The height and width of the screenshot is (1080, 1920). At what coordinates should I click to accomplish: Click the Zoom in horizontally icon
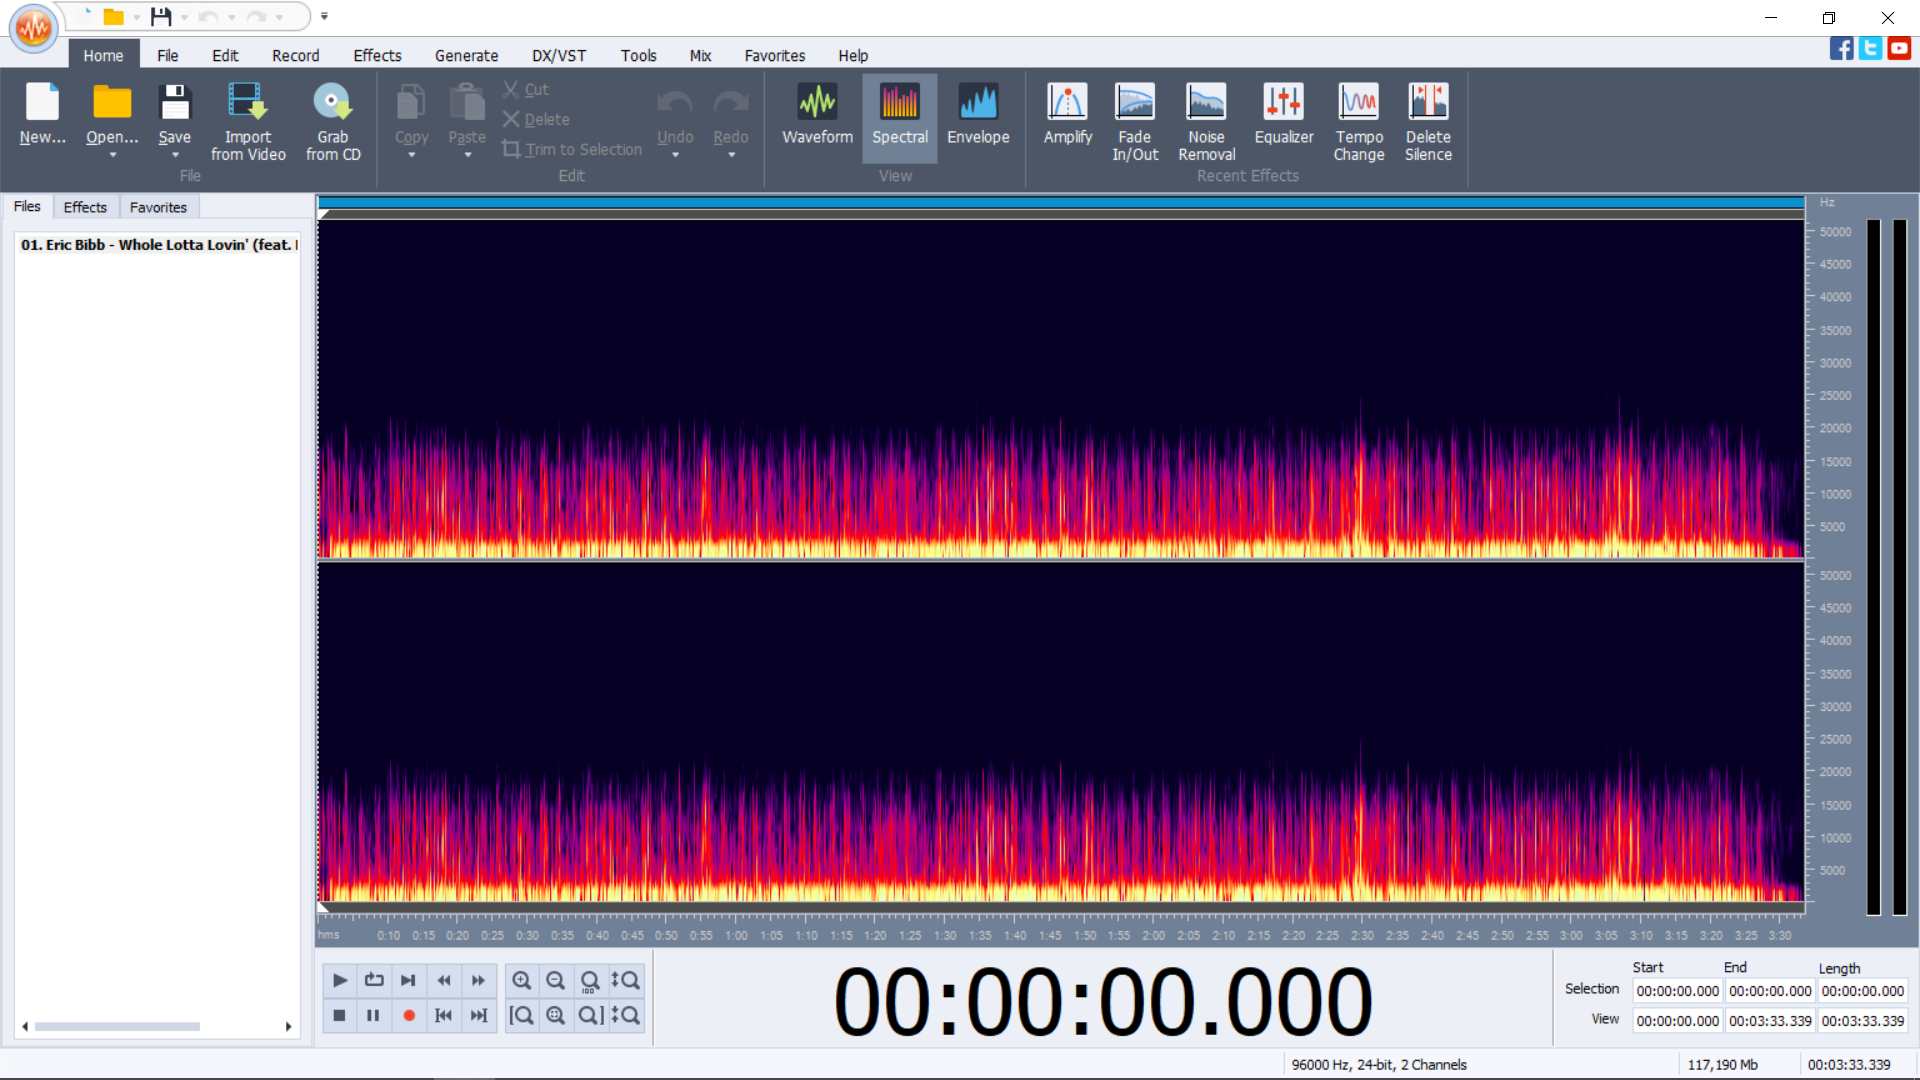tap(521, 981)
